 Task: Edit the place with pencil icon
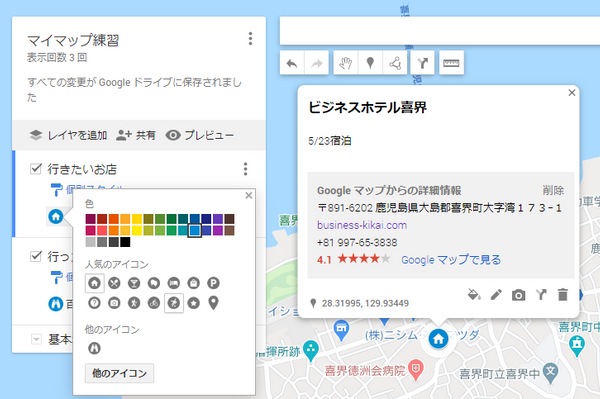tap(496, 295)
